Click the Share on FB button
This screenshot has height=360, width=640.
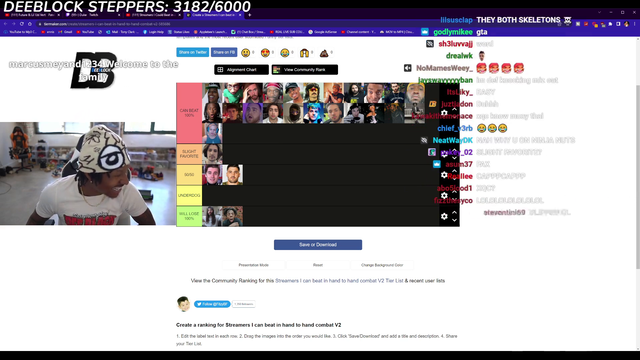(x=224, y=52)
